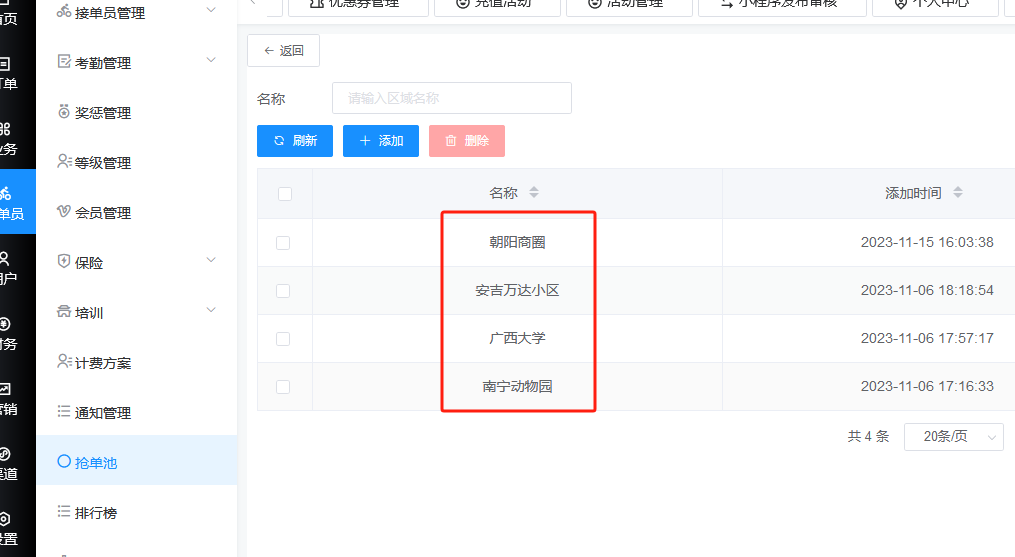Viewport: 1015px width, 557px height.
Task: Expand the 考勤管理 submenu
Action: [x=211, y=60]
